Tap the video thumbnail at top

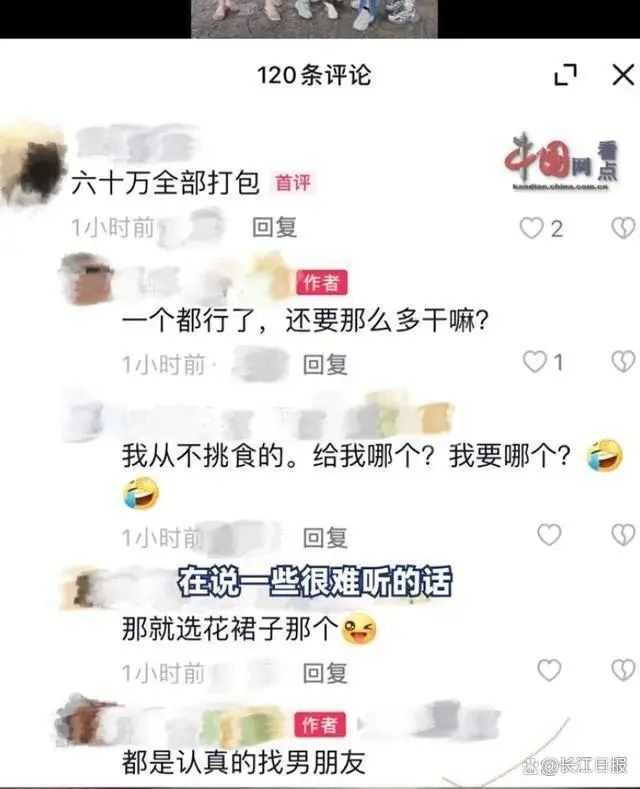[x=314, y=19]
